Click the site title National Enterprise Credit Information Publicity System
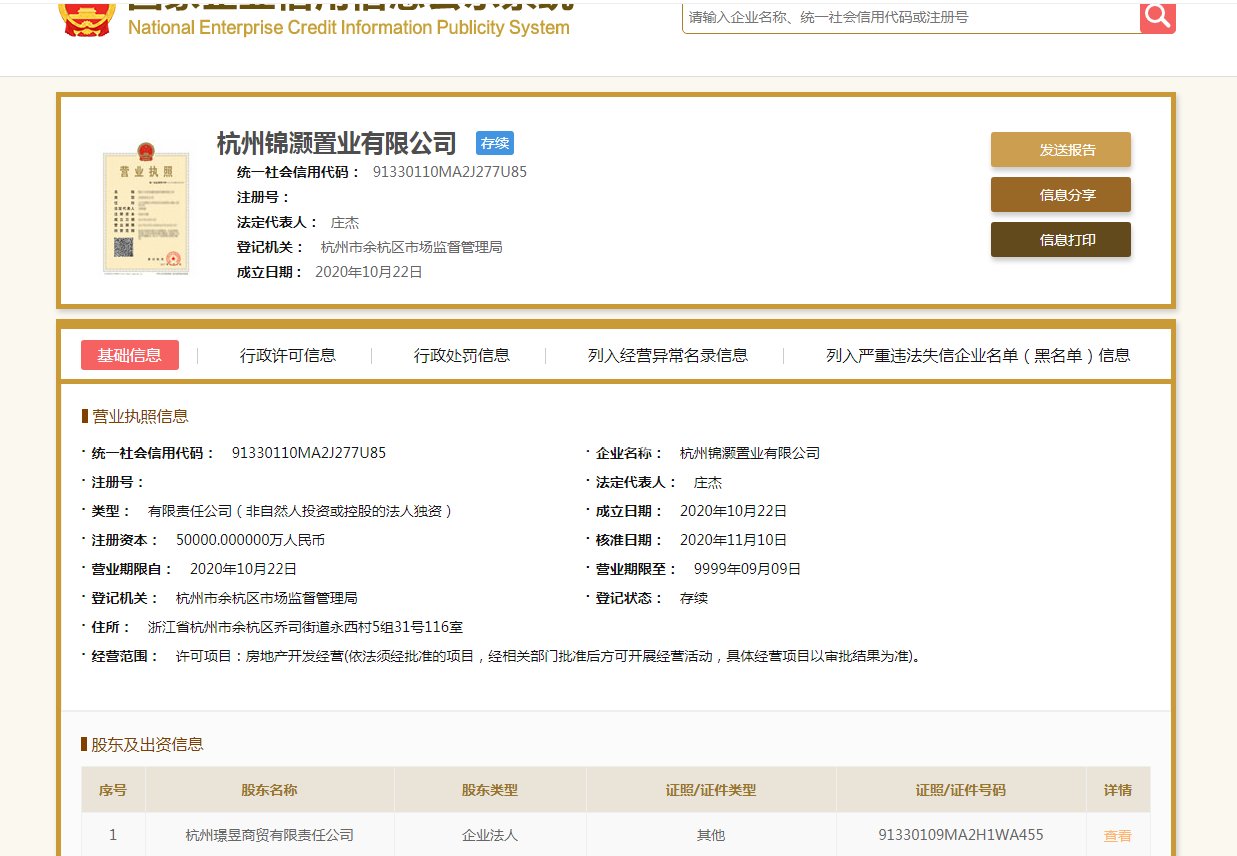Viewport: 1237px width, 856px height. pos(349,28)
